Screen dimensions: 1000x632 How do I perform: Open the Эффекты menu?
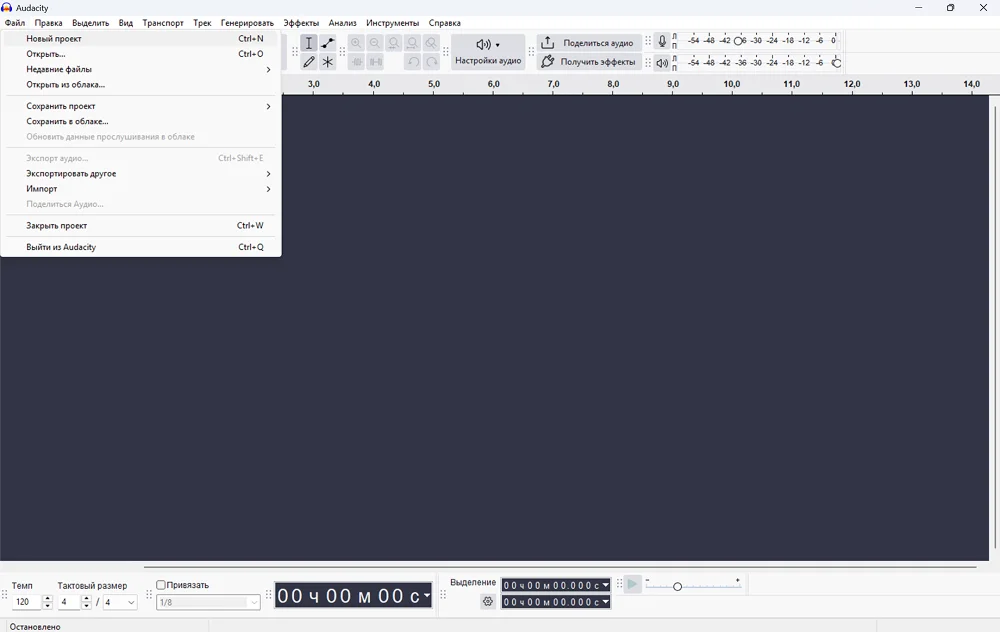(x=301, y=23)
